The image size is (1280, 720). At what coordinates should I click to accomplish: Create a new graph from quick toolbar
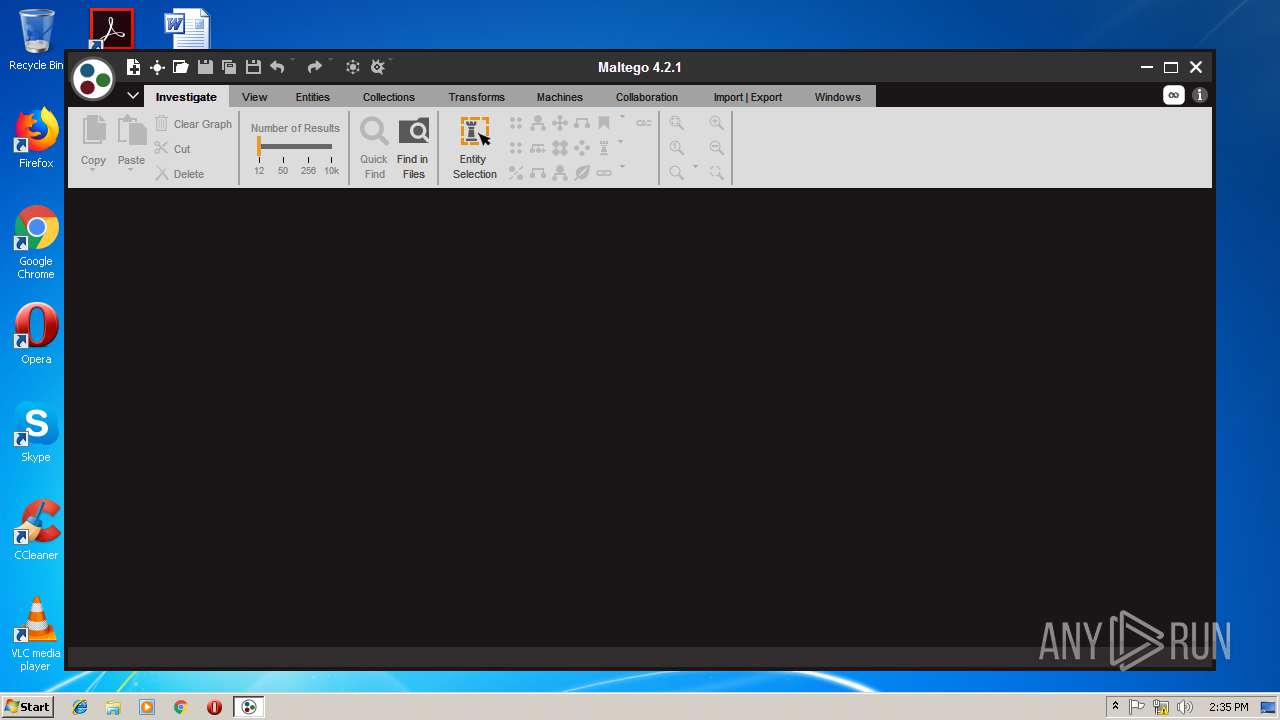click(133, 67)
